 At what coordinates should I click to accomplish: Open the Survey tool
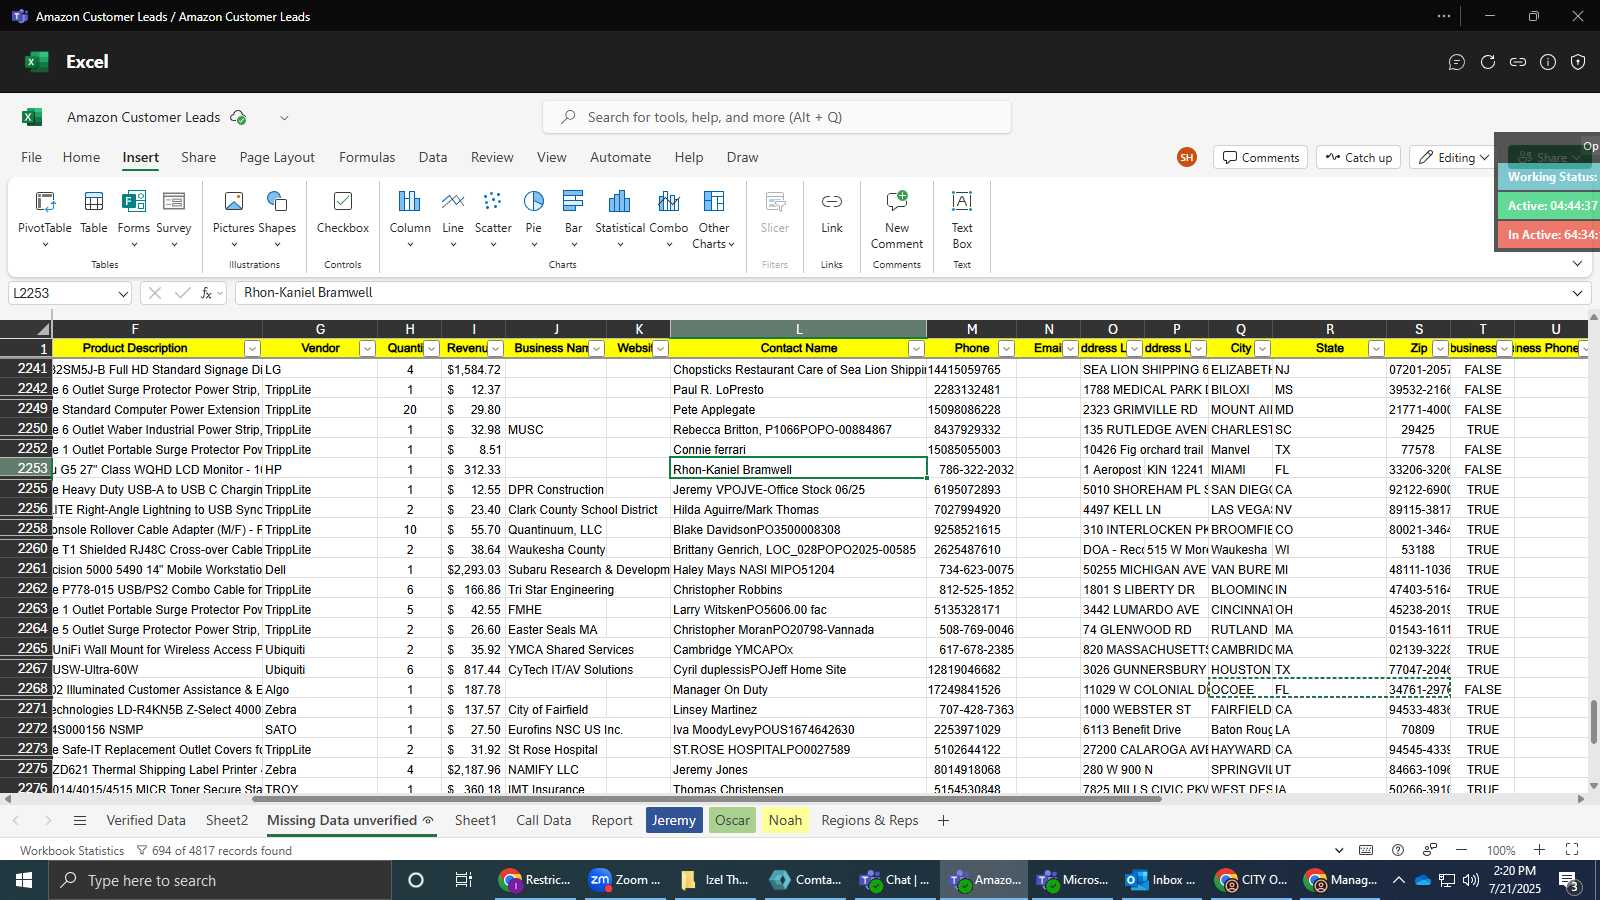pos(173,218)
